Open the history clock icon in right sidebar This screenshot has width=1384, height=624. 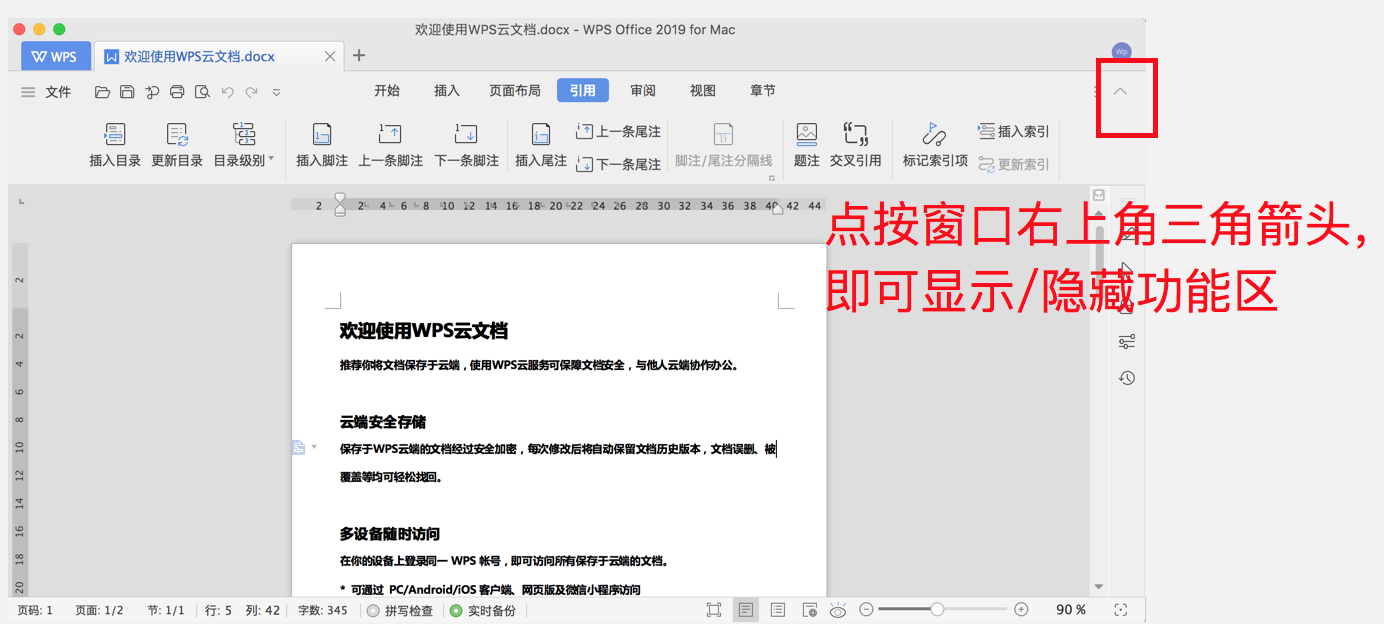(x=1127, y=378)
